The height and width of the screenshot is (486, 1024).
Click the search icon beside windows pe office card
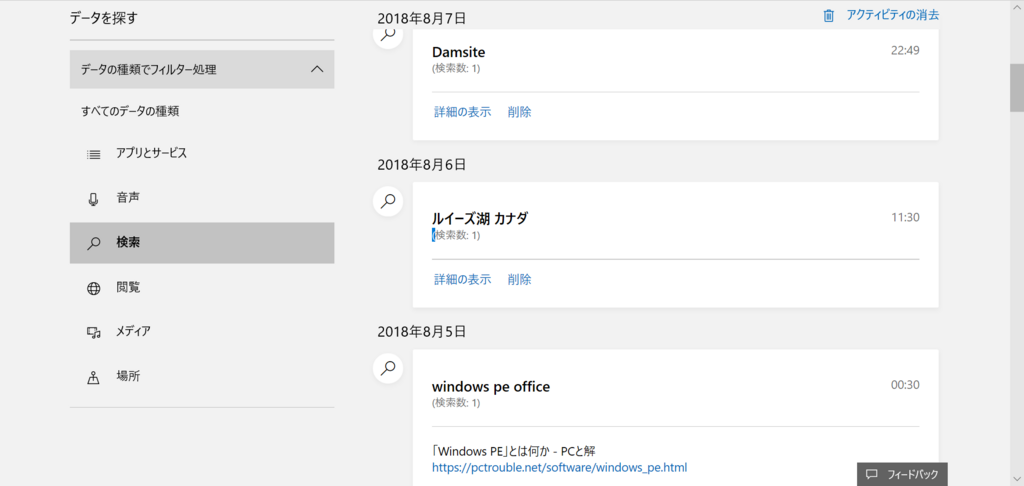tap(388, 368)
